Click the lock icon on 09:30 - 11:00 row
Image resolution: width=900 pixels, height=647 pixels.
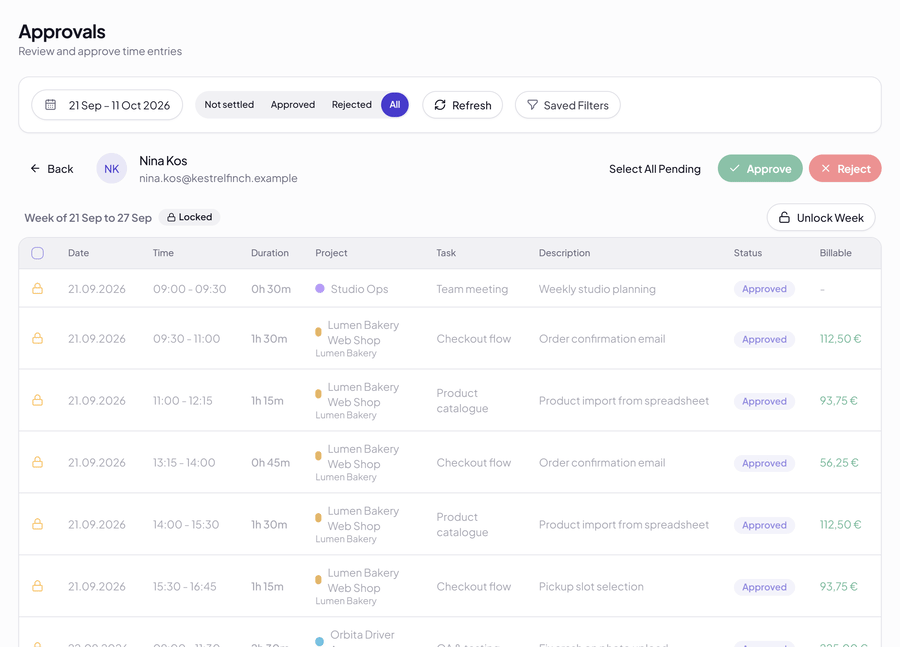pos(37,338)
